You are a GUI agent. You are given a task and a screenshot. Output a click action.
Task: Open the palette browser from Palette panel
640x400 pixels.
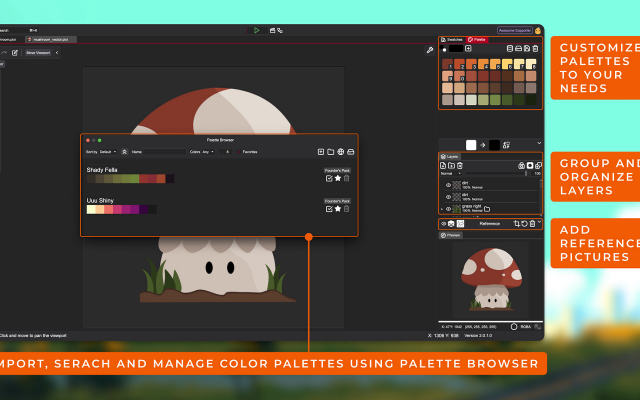(518, 49)
